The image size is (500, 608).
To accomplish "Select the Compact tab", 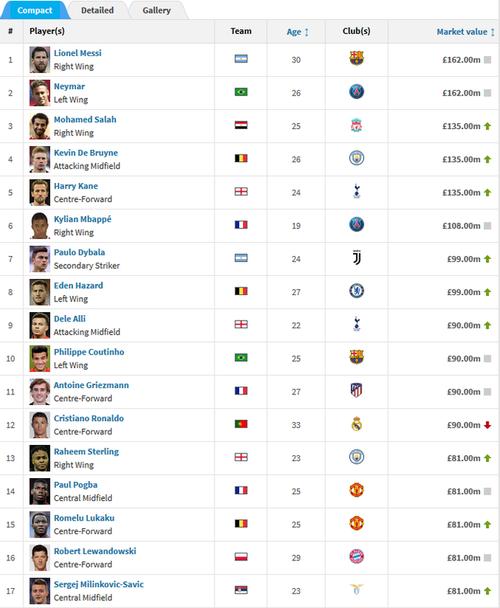I will coord(35,10).
